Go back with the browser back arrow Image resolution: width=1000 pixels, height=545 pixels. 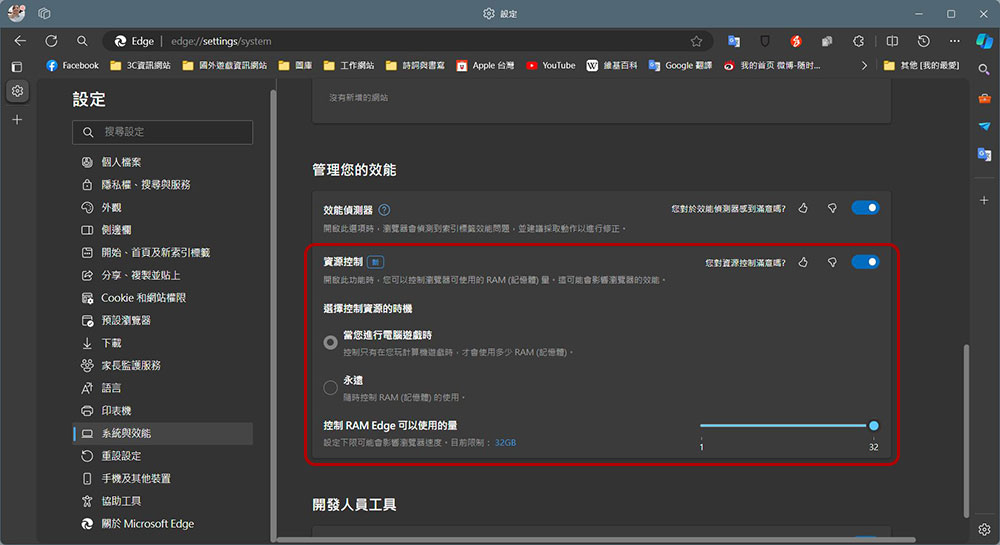[20, 41]
